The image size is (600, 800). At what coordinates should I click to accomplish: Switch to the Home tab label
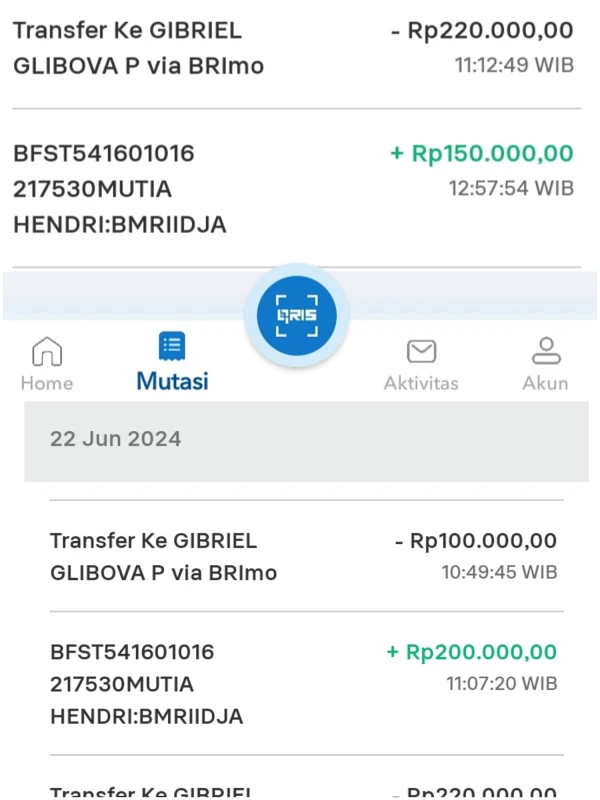tap(47, 383)
